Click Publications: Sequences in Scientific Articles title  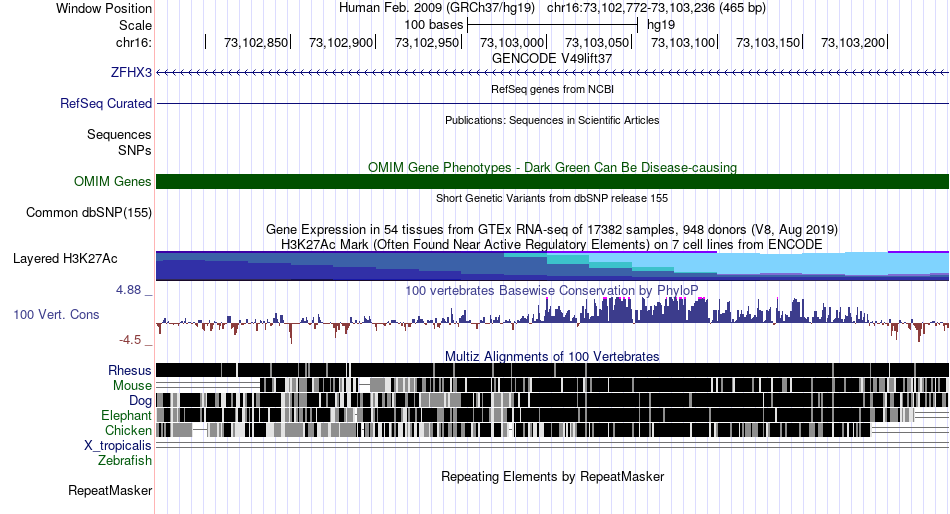(552, 120)
